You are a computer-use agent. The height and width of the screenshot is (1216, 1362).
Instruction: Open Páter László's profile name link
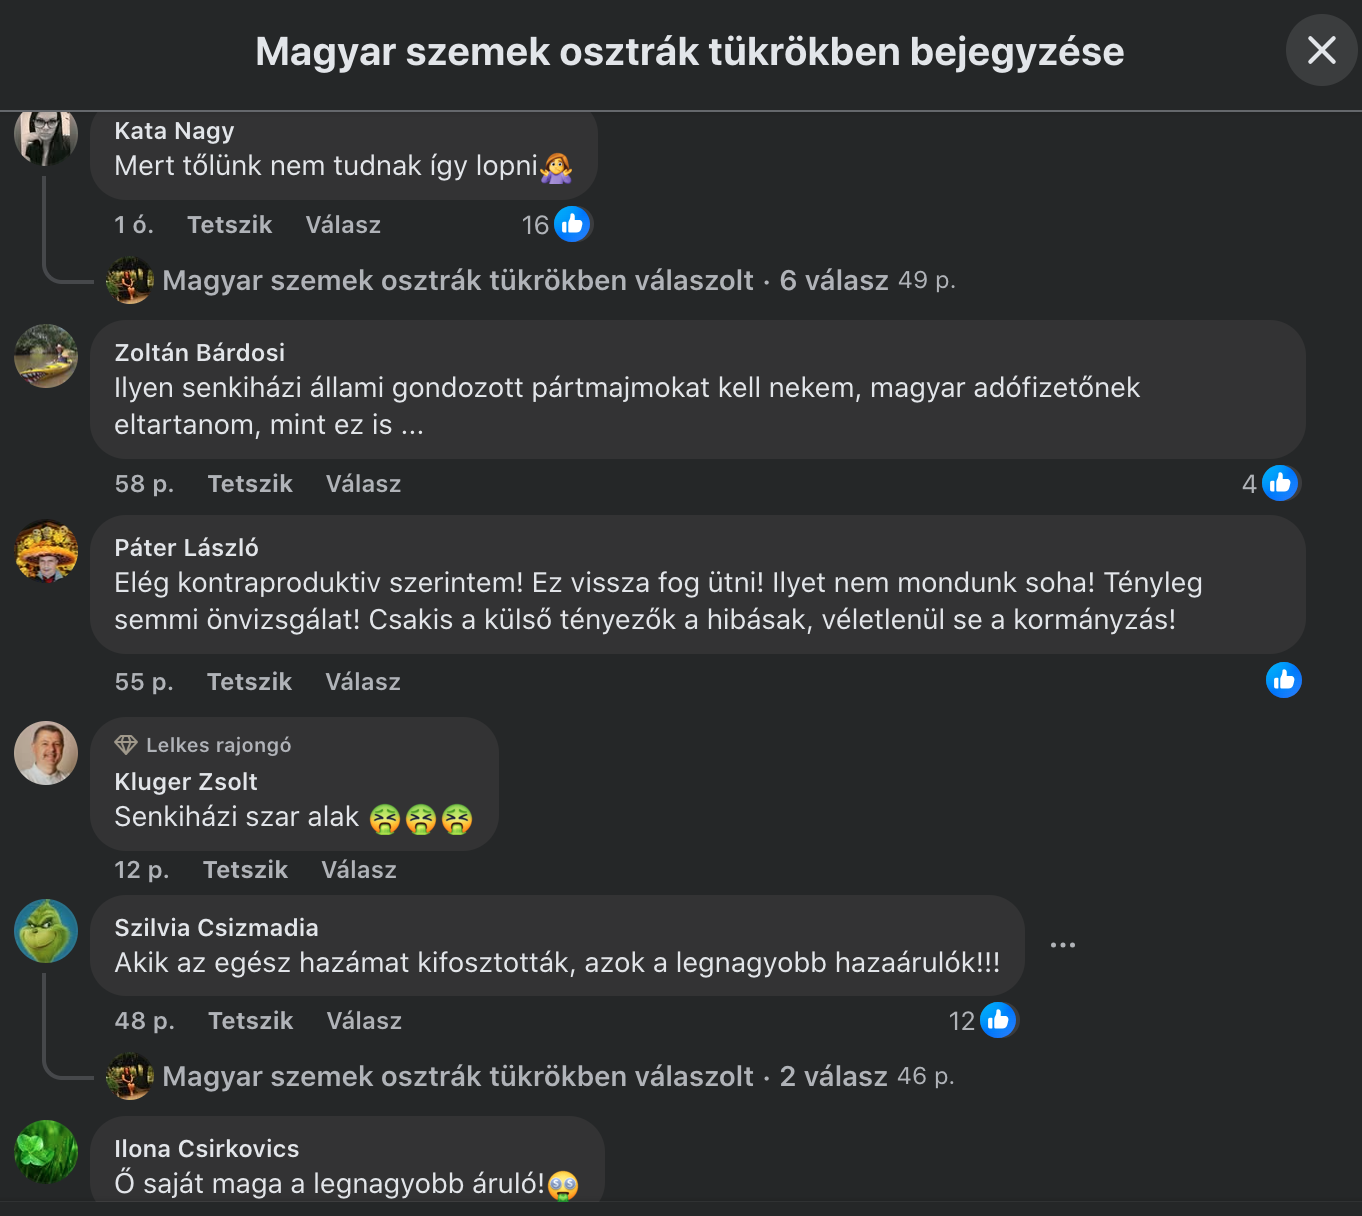coord(186,548)
